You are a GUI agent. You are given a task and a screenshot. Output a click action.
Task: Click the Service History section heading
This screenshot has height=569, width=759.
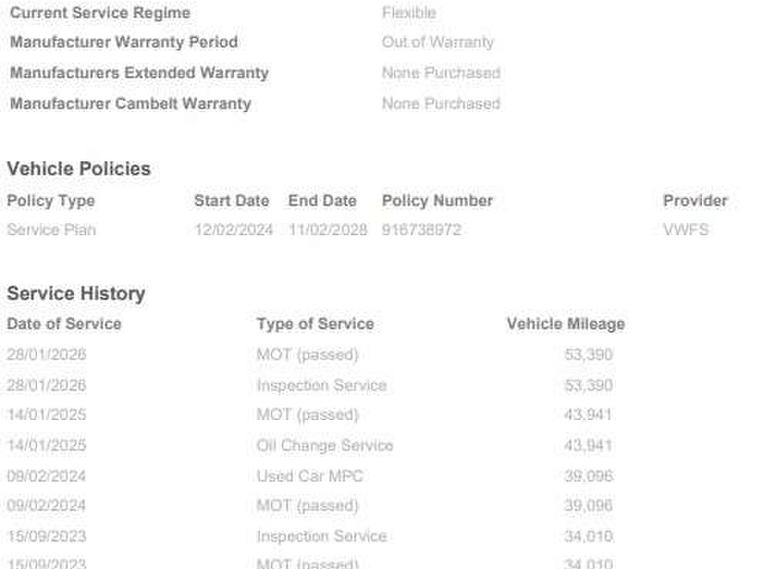point(76,294)
